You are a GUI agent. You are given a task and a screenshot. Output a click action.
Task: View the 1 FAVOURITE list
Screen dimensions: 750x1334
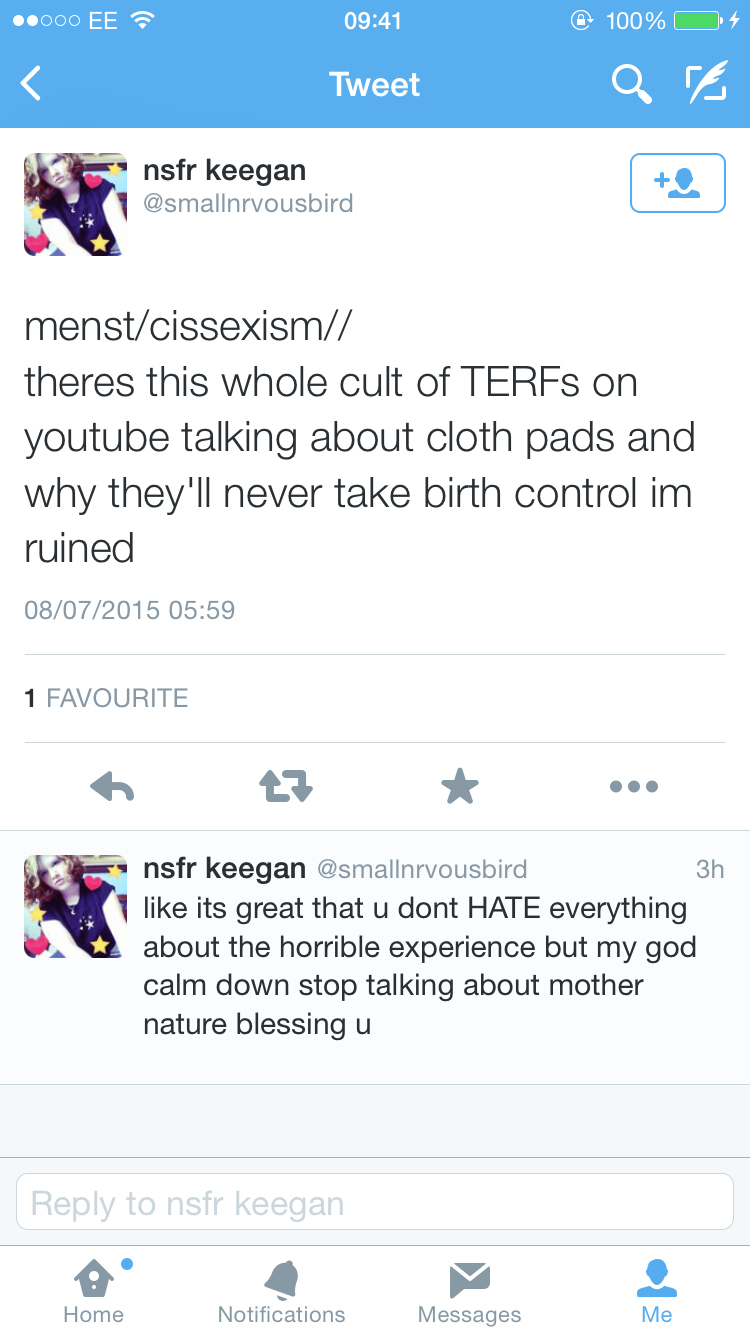[106, 698]
